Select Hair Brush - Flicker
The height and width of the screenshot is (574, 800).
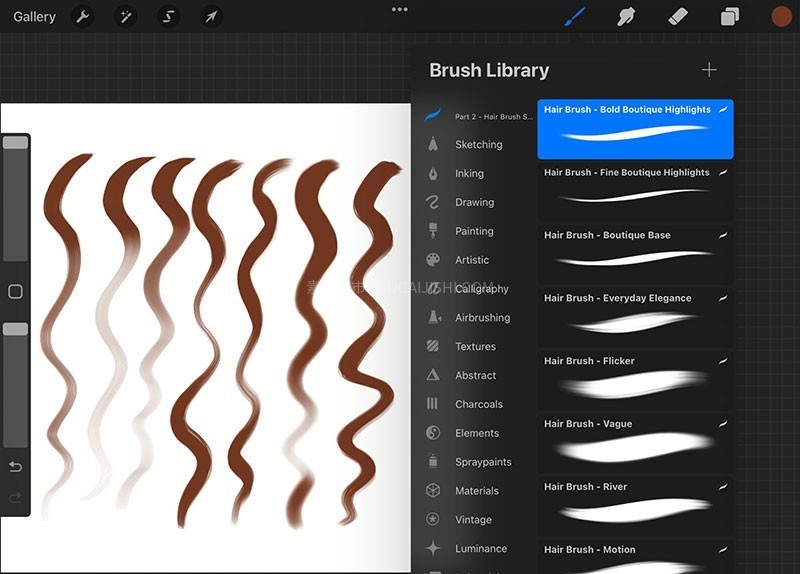(635, 380)
